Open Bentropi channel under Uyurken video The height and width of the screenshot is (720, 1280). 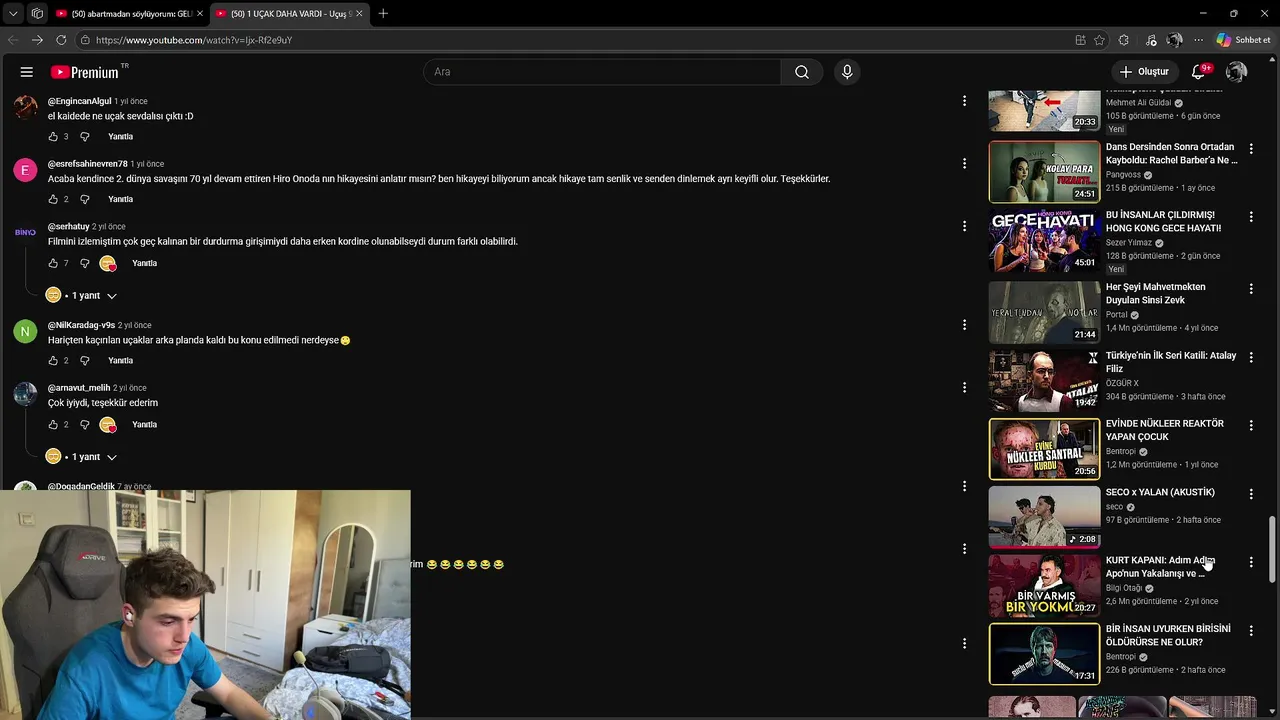(x=1120, y=657)
